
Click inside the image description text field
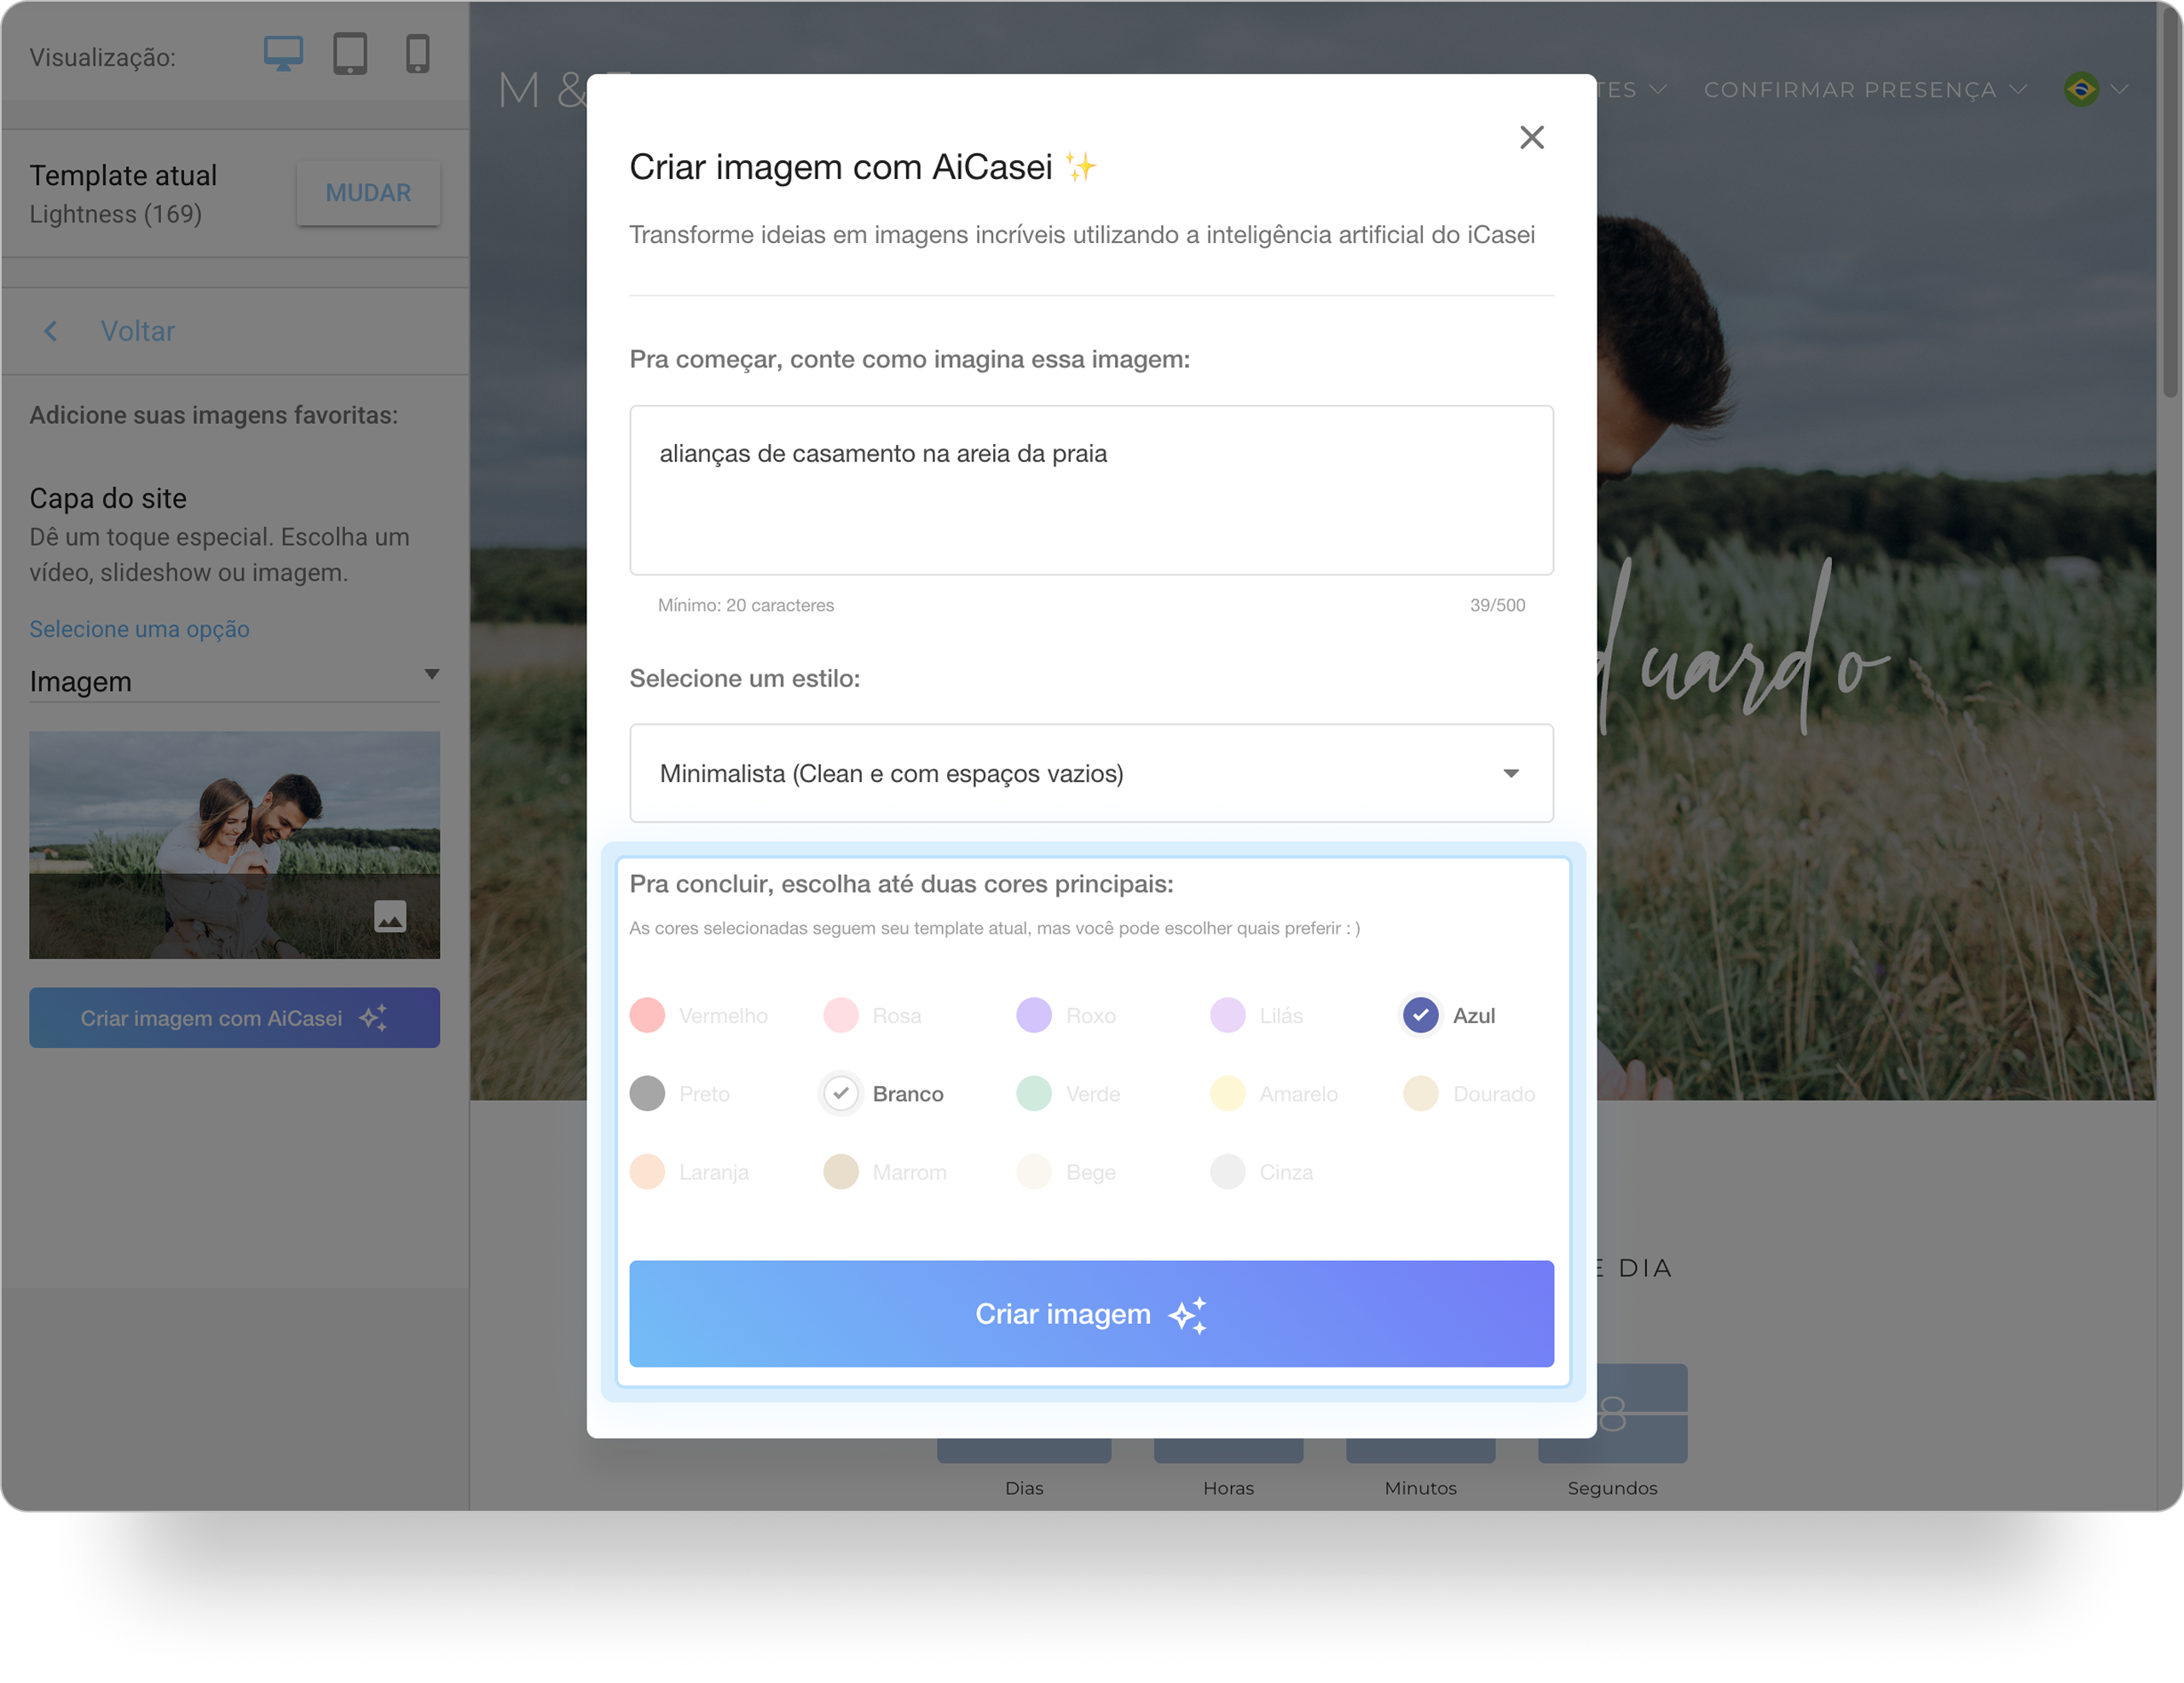pyautogui.click(x=1090, y=490)
